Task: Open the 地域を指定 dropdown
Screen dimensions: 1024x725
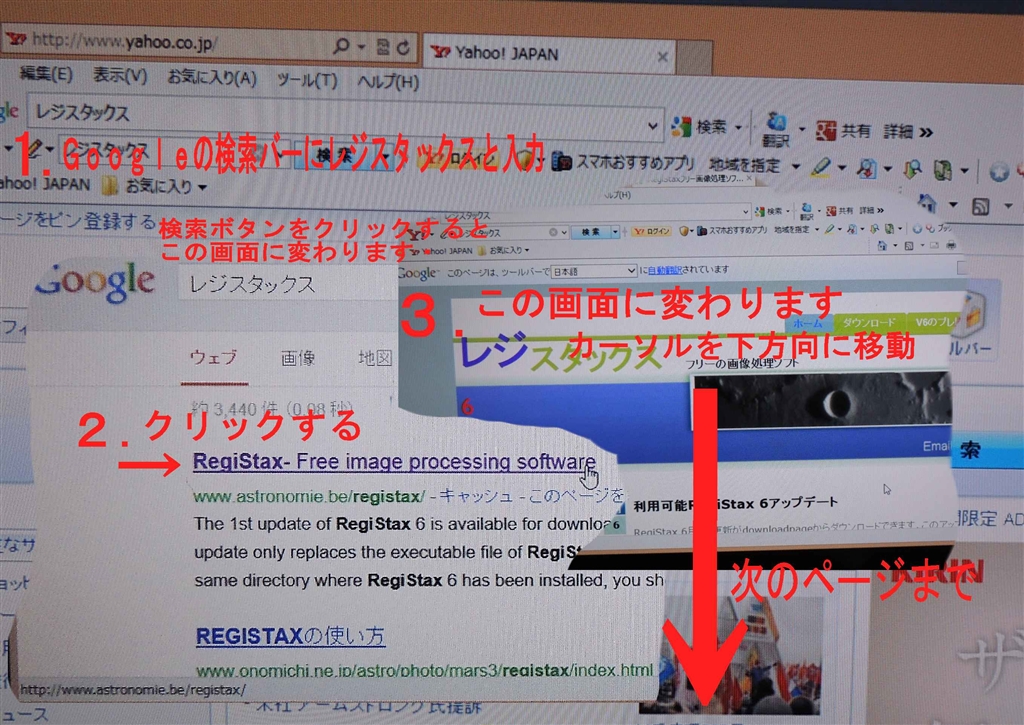Action: coord(754,165)
